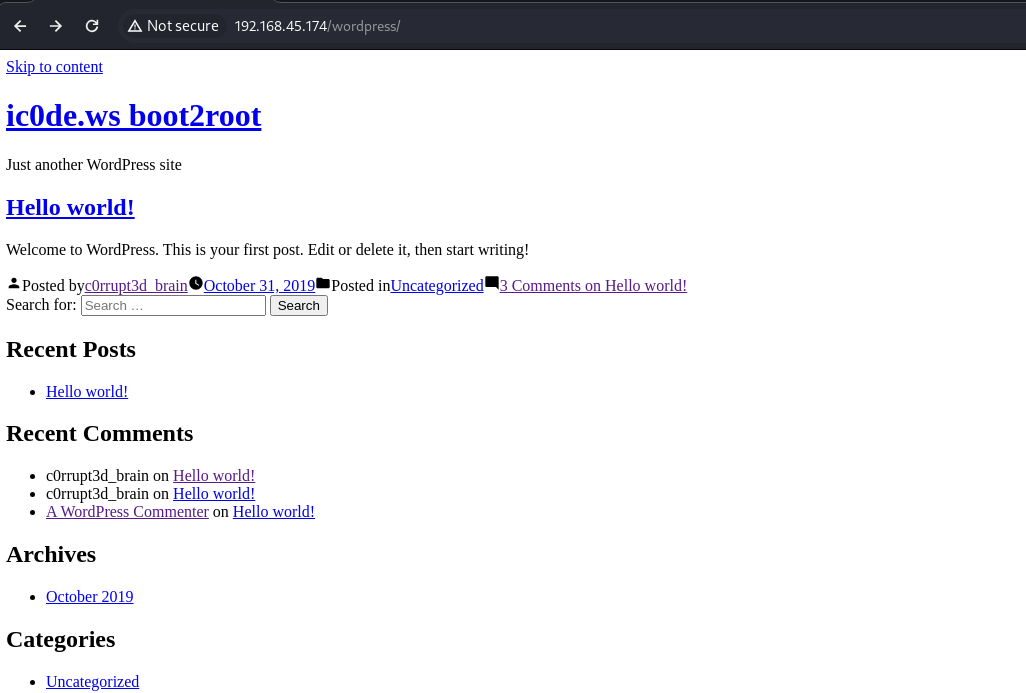This screenshot has width=1026, height=693.
Task: Click the person icon before Posted by
Action: pyautogui.click(x=14, y=283)
